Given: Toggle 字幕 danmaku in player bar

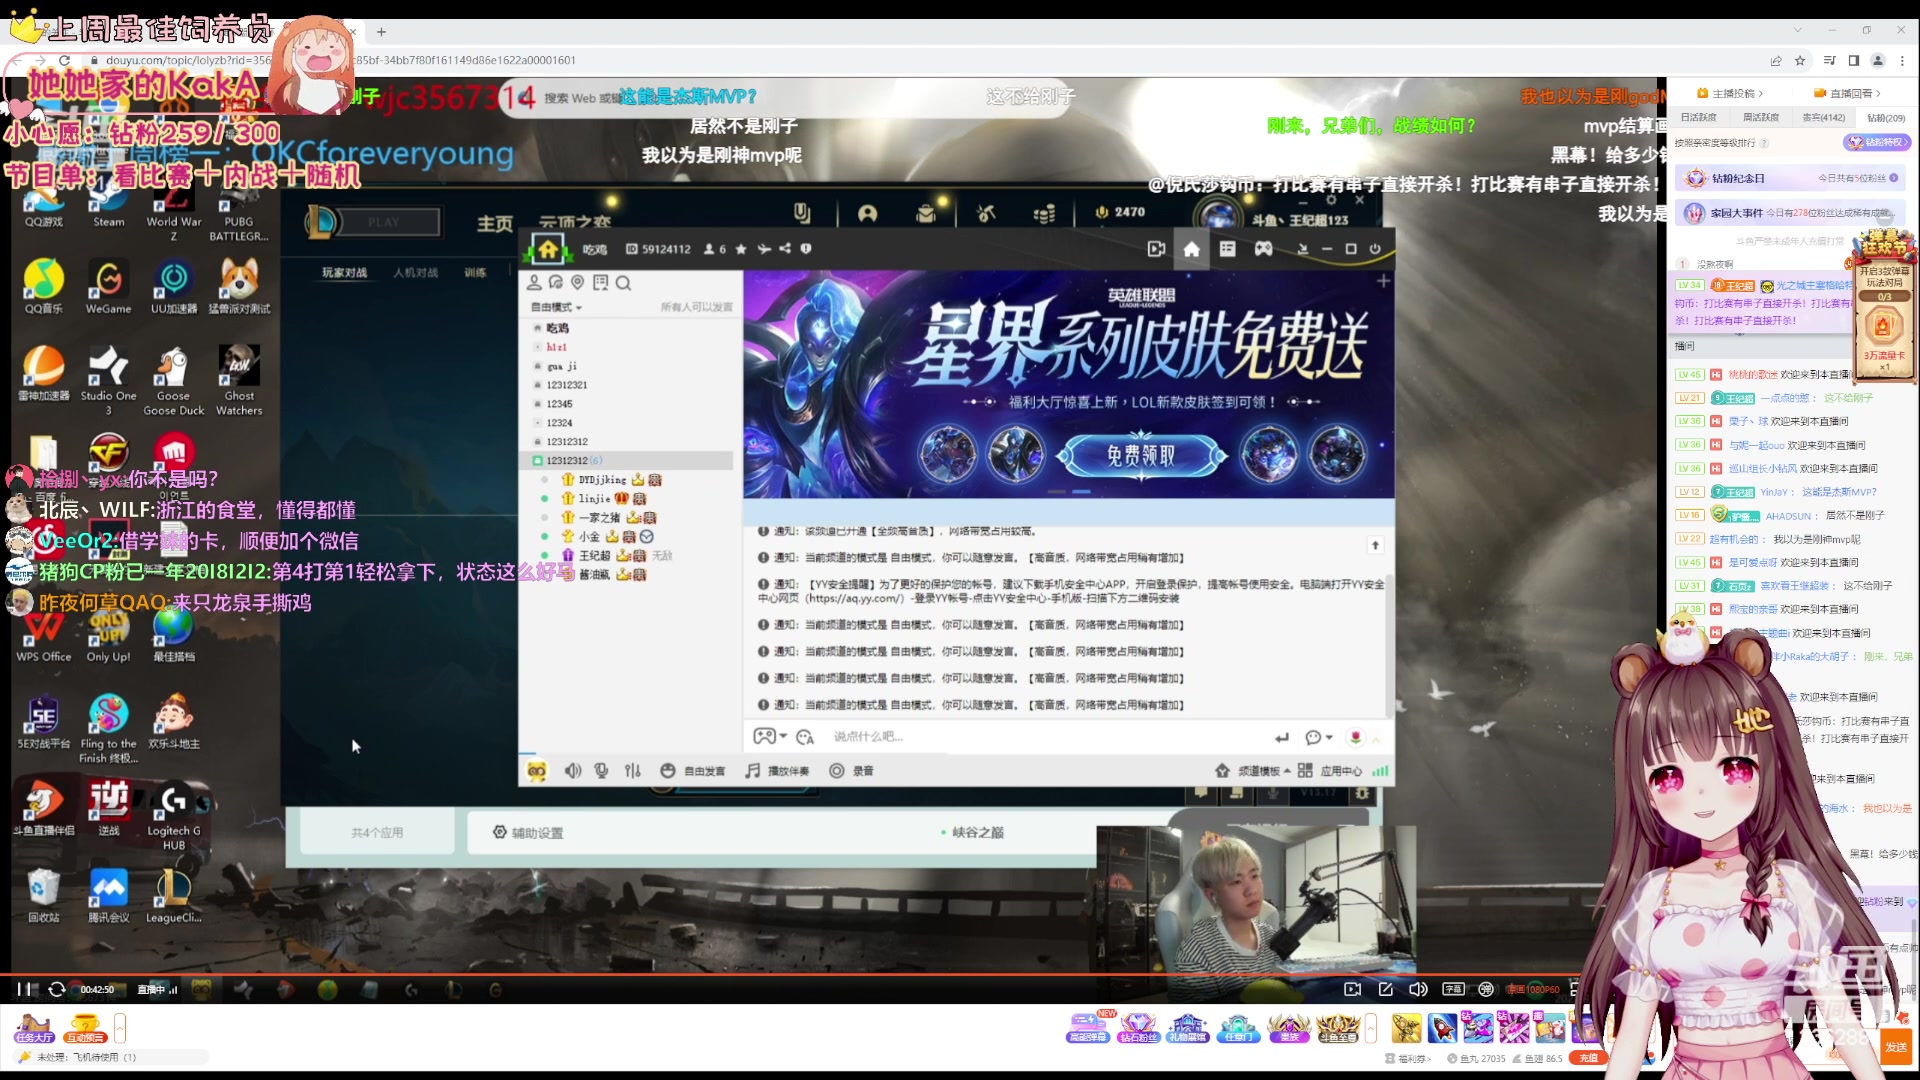Looking at the screenshot, I should coord(1453,990).
